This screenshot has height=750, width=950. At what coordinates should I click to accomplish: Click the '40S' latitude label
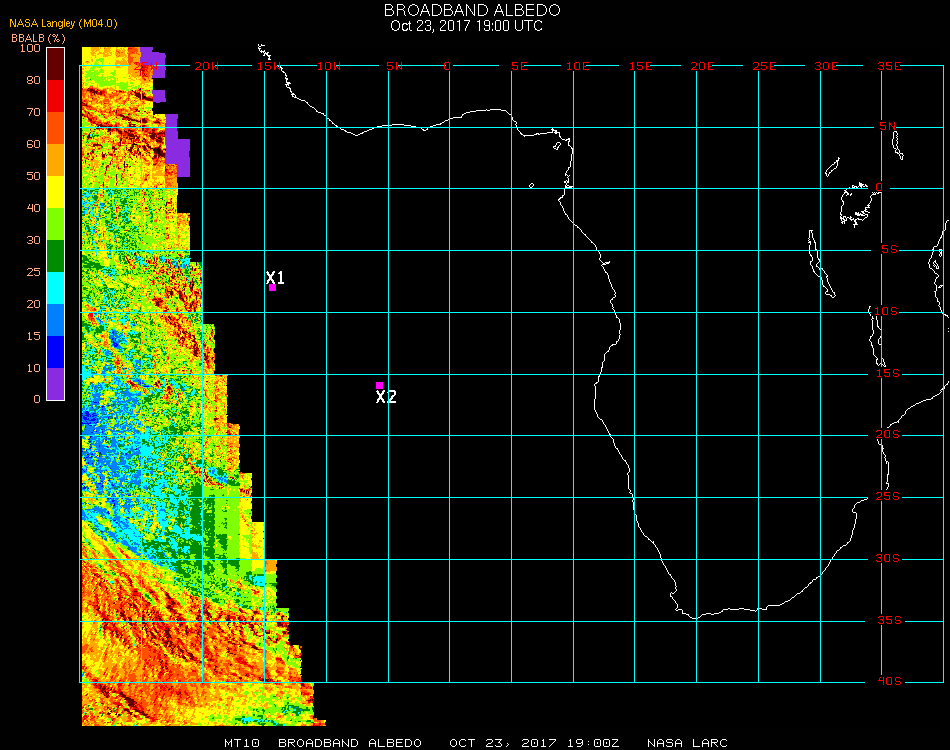tap(889, 682)
